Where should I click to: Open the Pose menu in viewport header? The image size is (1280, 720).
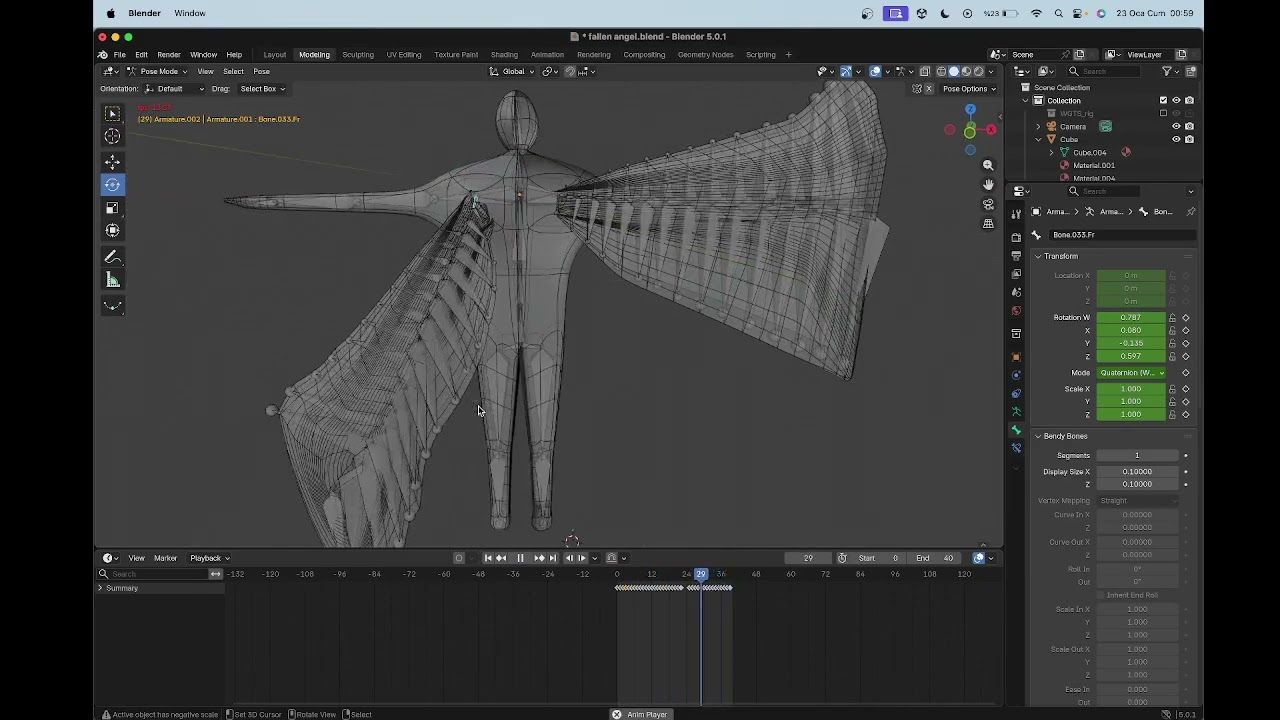(x=261, y=71)
